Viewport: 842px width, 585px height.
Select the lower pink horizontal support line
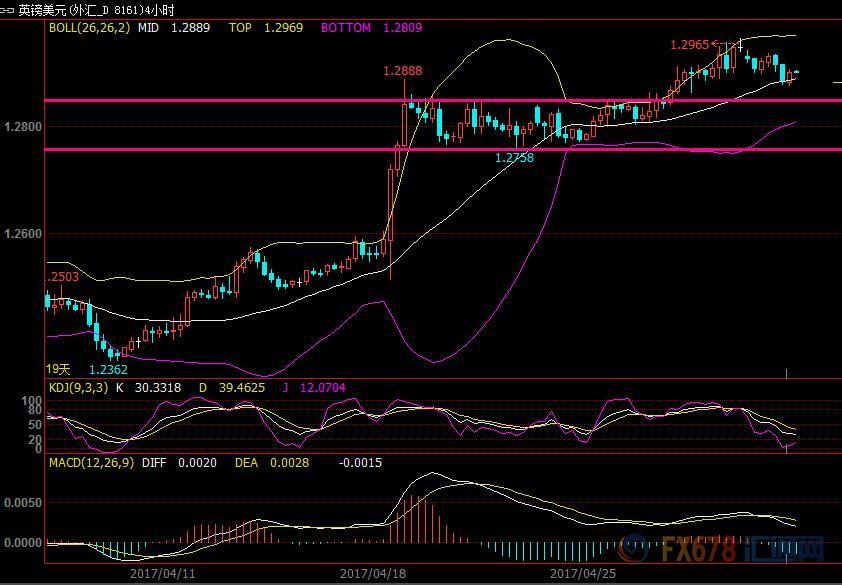click(443, 149)
